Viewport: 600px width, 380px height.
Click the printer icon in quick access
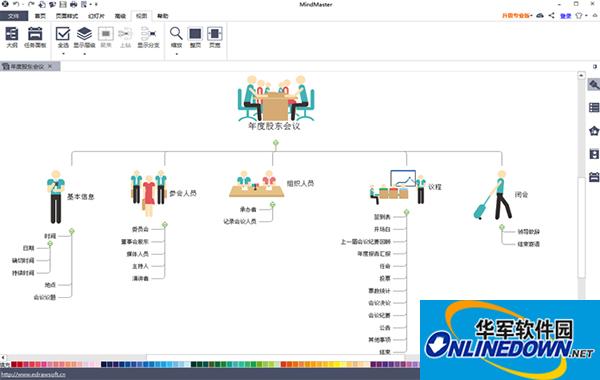click(73, 4)
